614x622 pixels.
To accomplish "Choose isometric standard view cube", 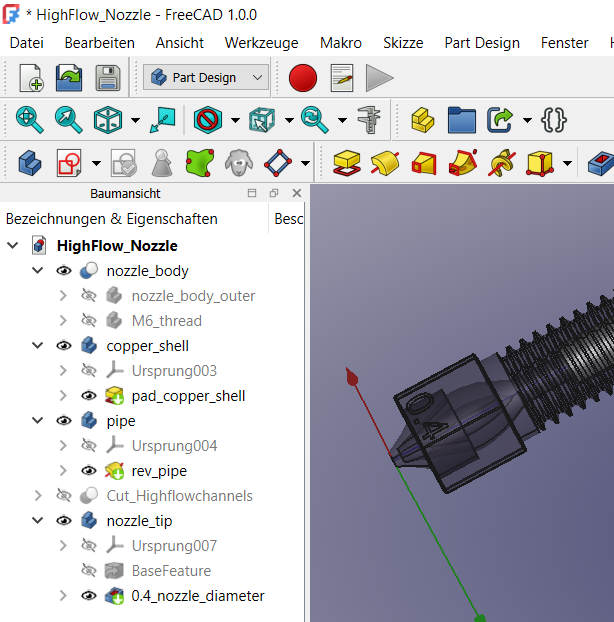I will pyautogui.click(x=108, y=120).
